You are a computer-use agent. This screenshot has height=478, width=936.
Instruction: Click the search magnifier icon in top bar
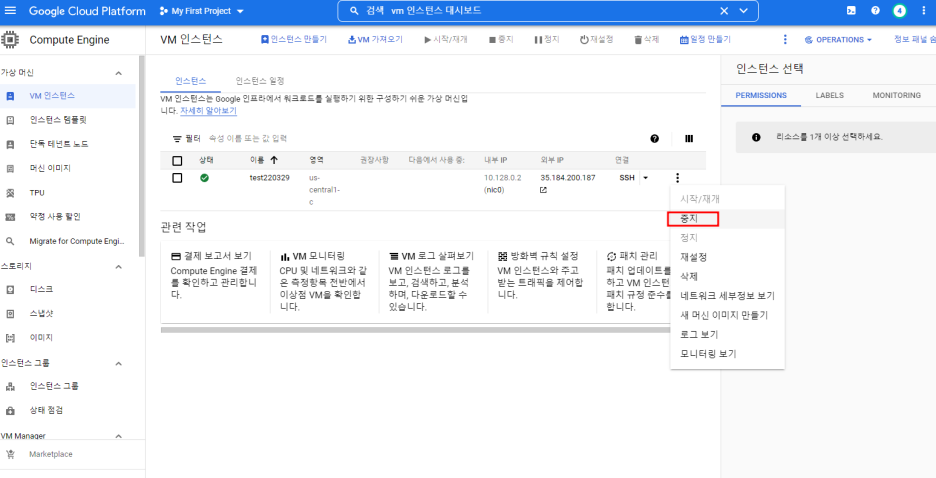(354, 11)
